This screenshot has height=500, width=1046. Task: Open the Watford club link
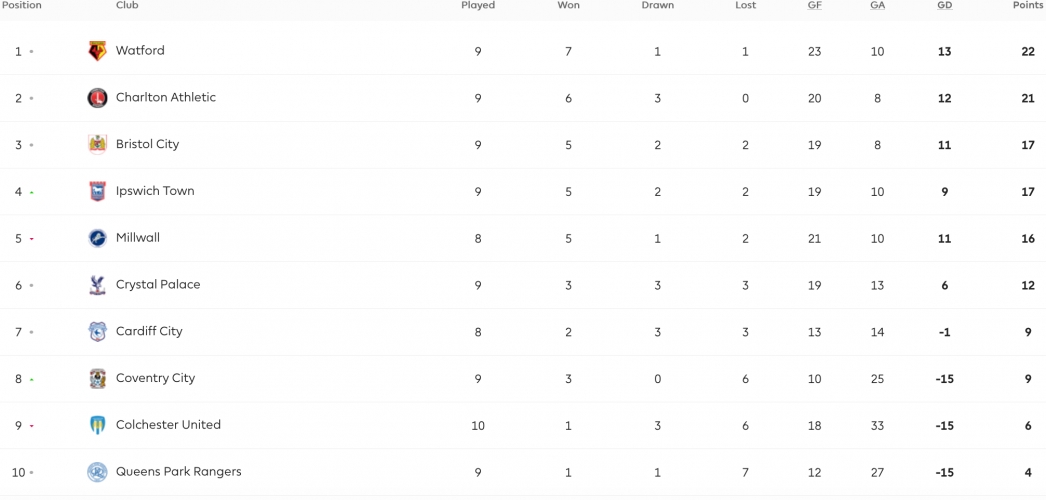pyautogui.click(x=140, y=51)
